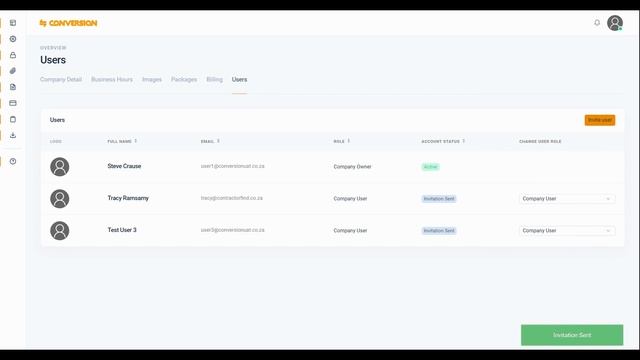Image resolution: width=640 pixels, height=360 pixels.
Task: Sort by Email column arrow
Action: (218, 141)
